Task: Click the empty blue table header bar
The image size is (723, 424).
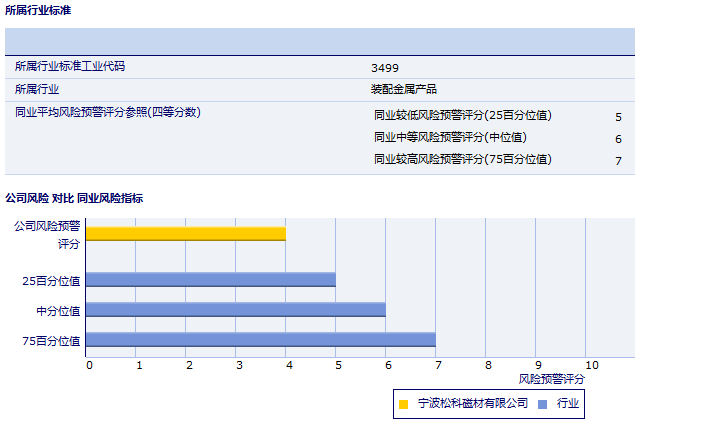Action: tap(320, 41)
